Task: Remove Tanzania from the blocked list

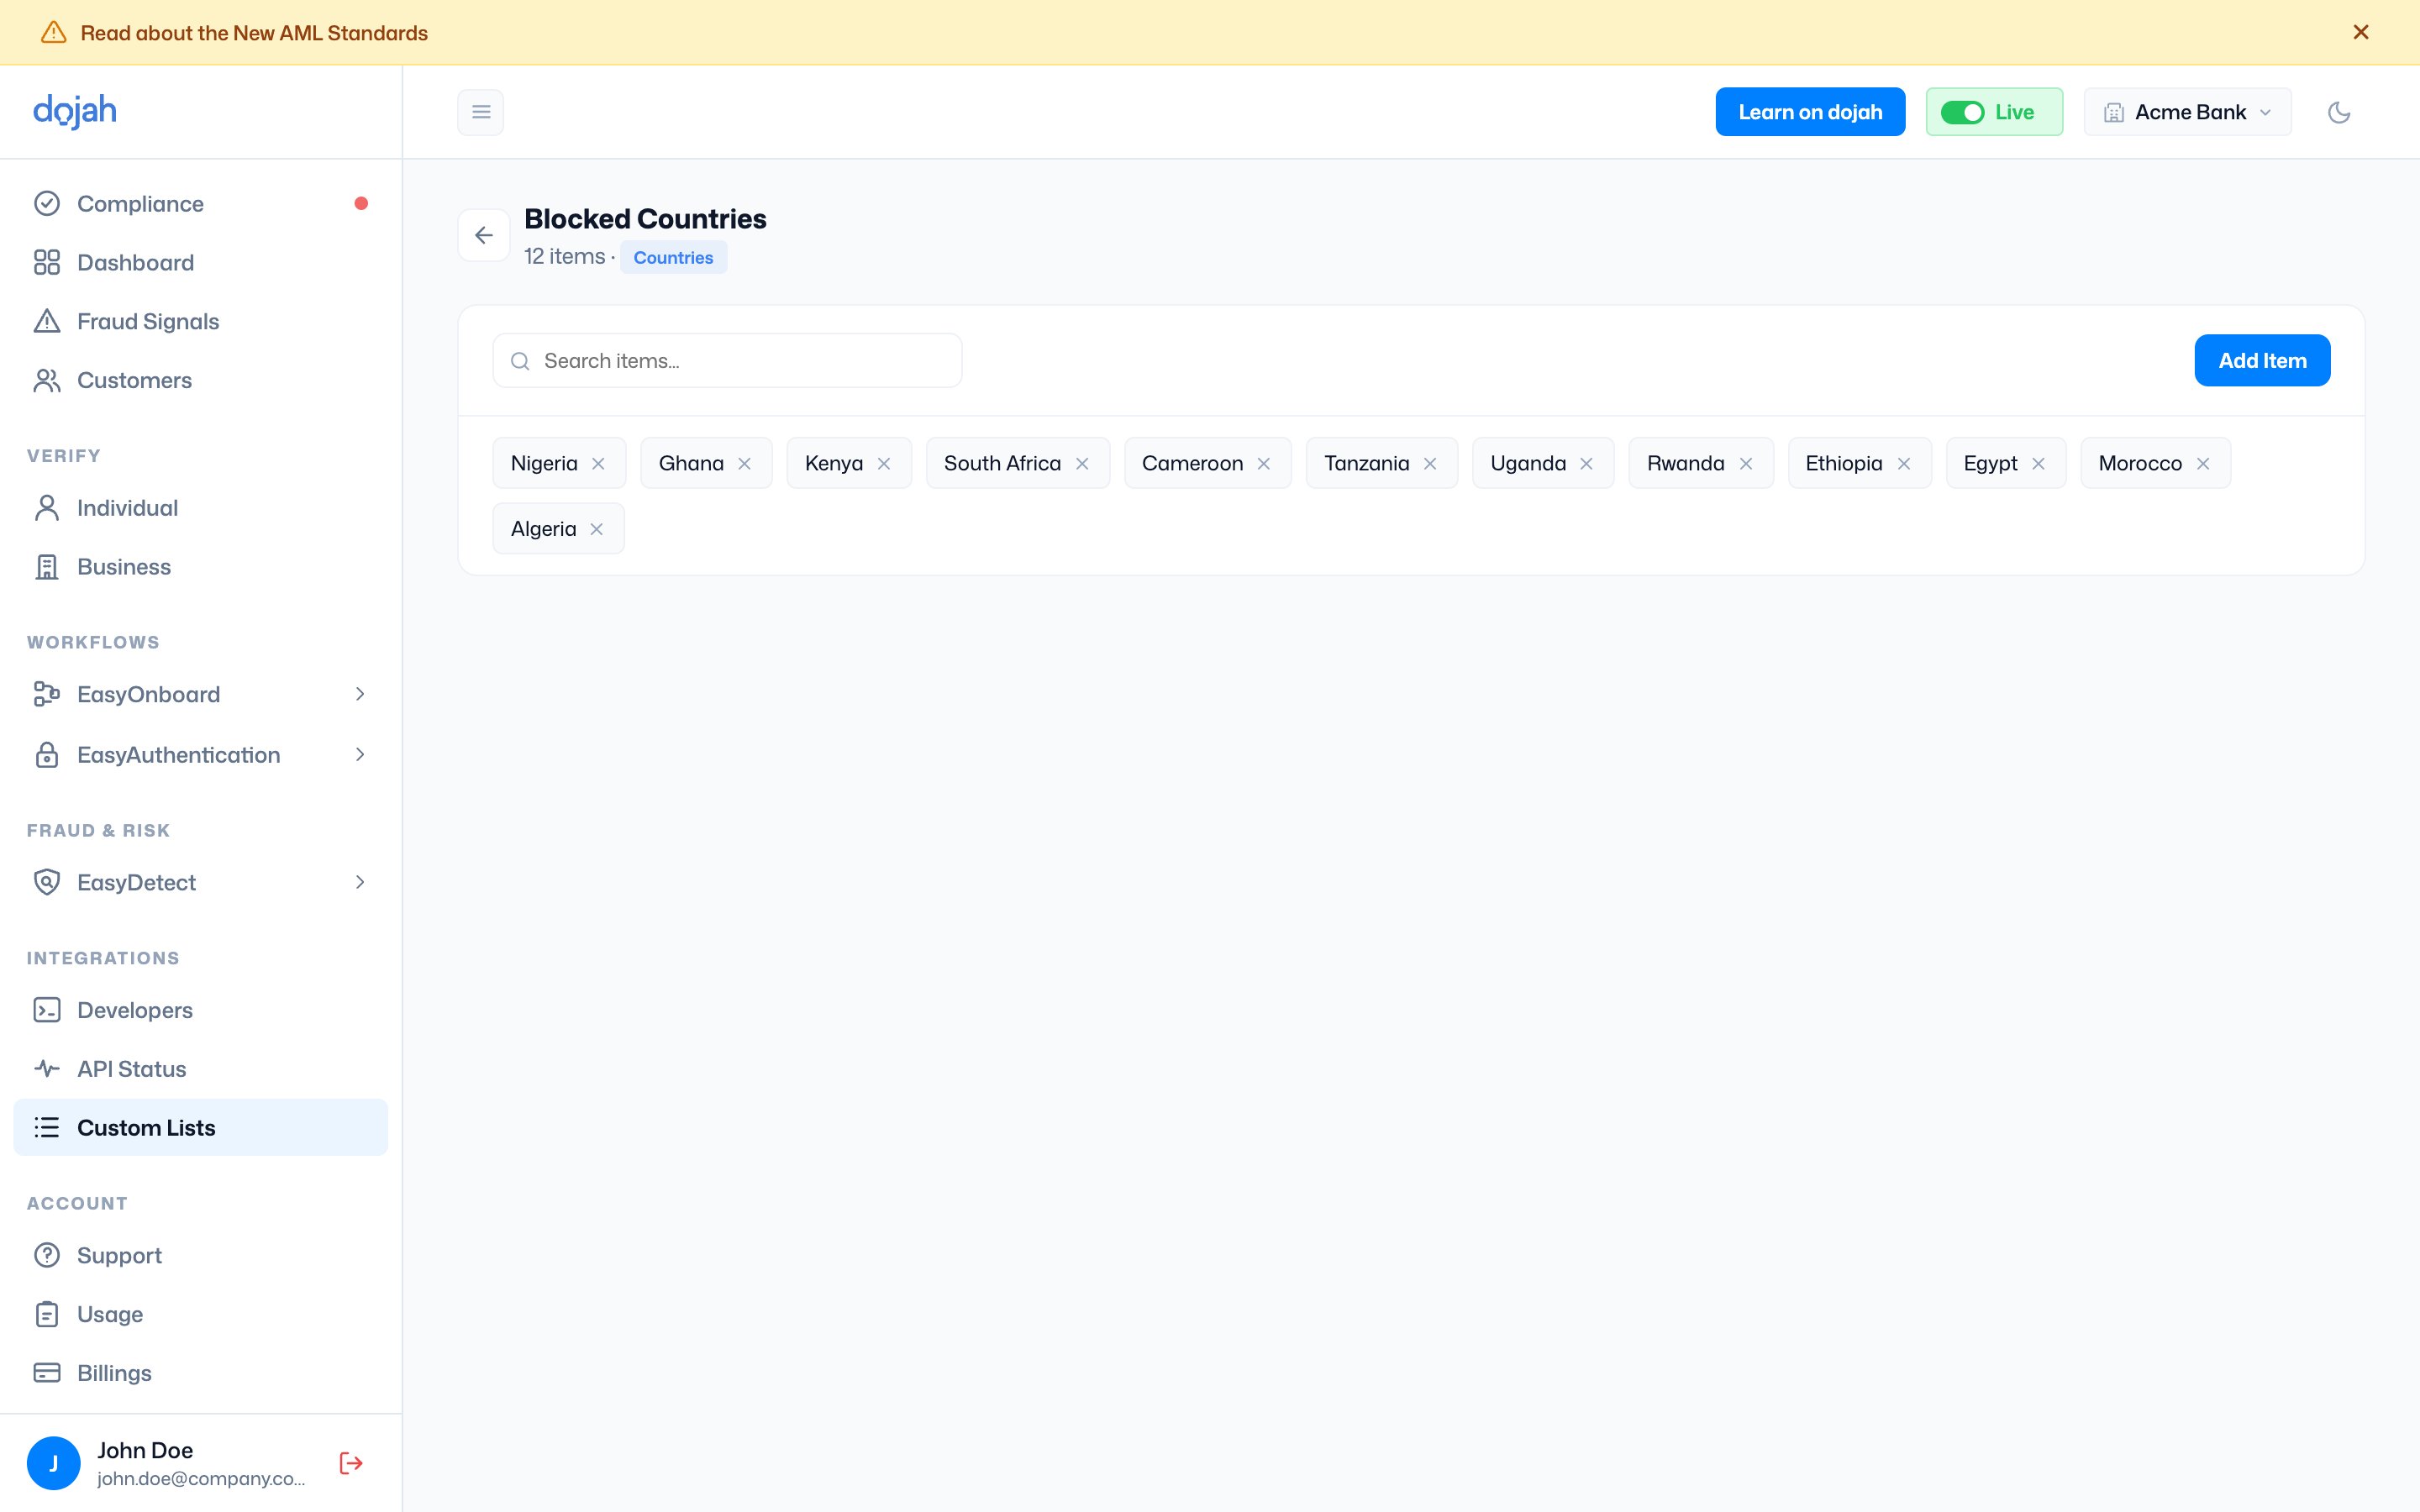Action: click(1430, 463)
